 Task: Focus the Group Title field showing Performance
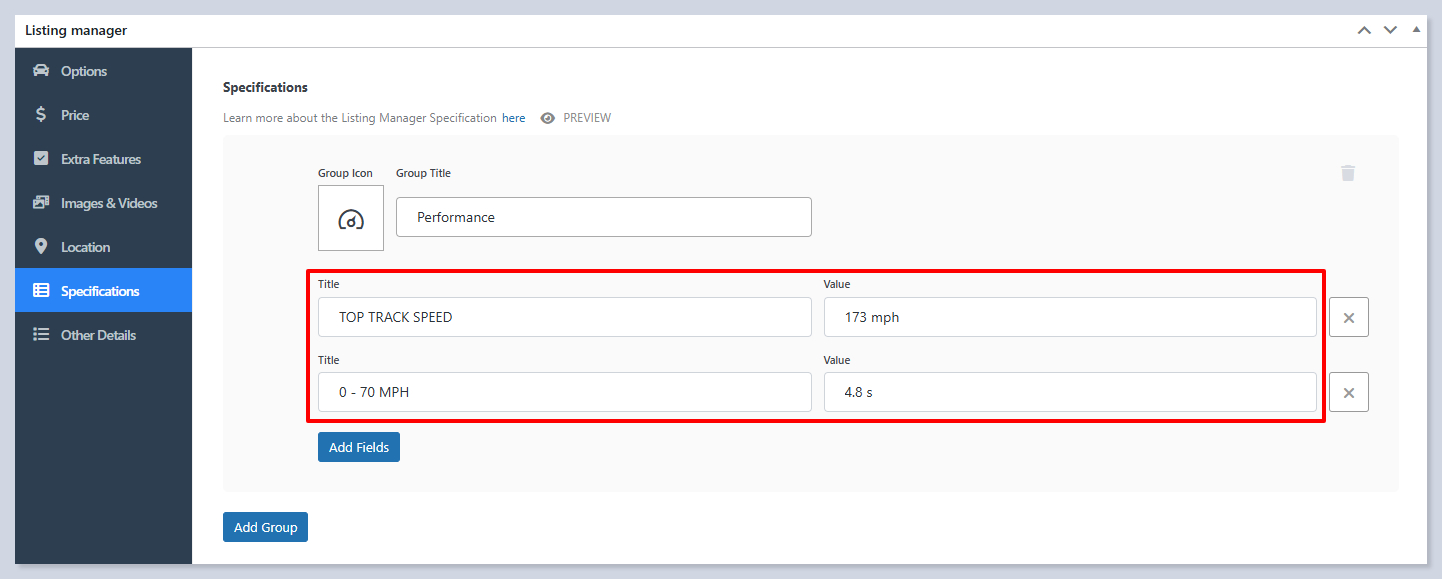click(603, 217)
